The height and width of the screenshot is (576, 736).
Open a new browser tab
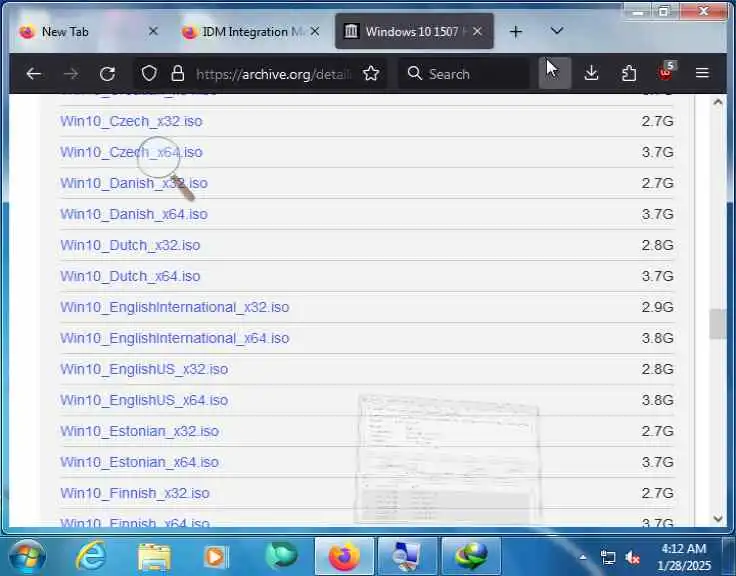(x=516, y=31)
